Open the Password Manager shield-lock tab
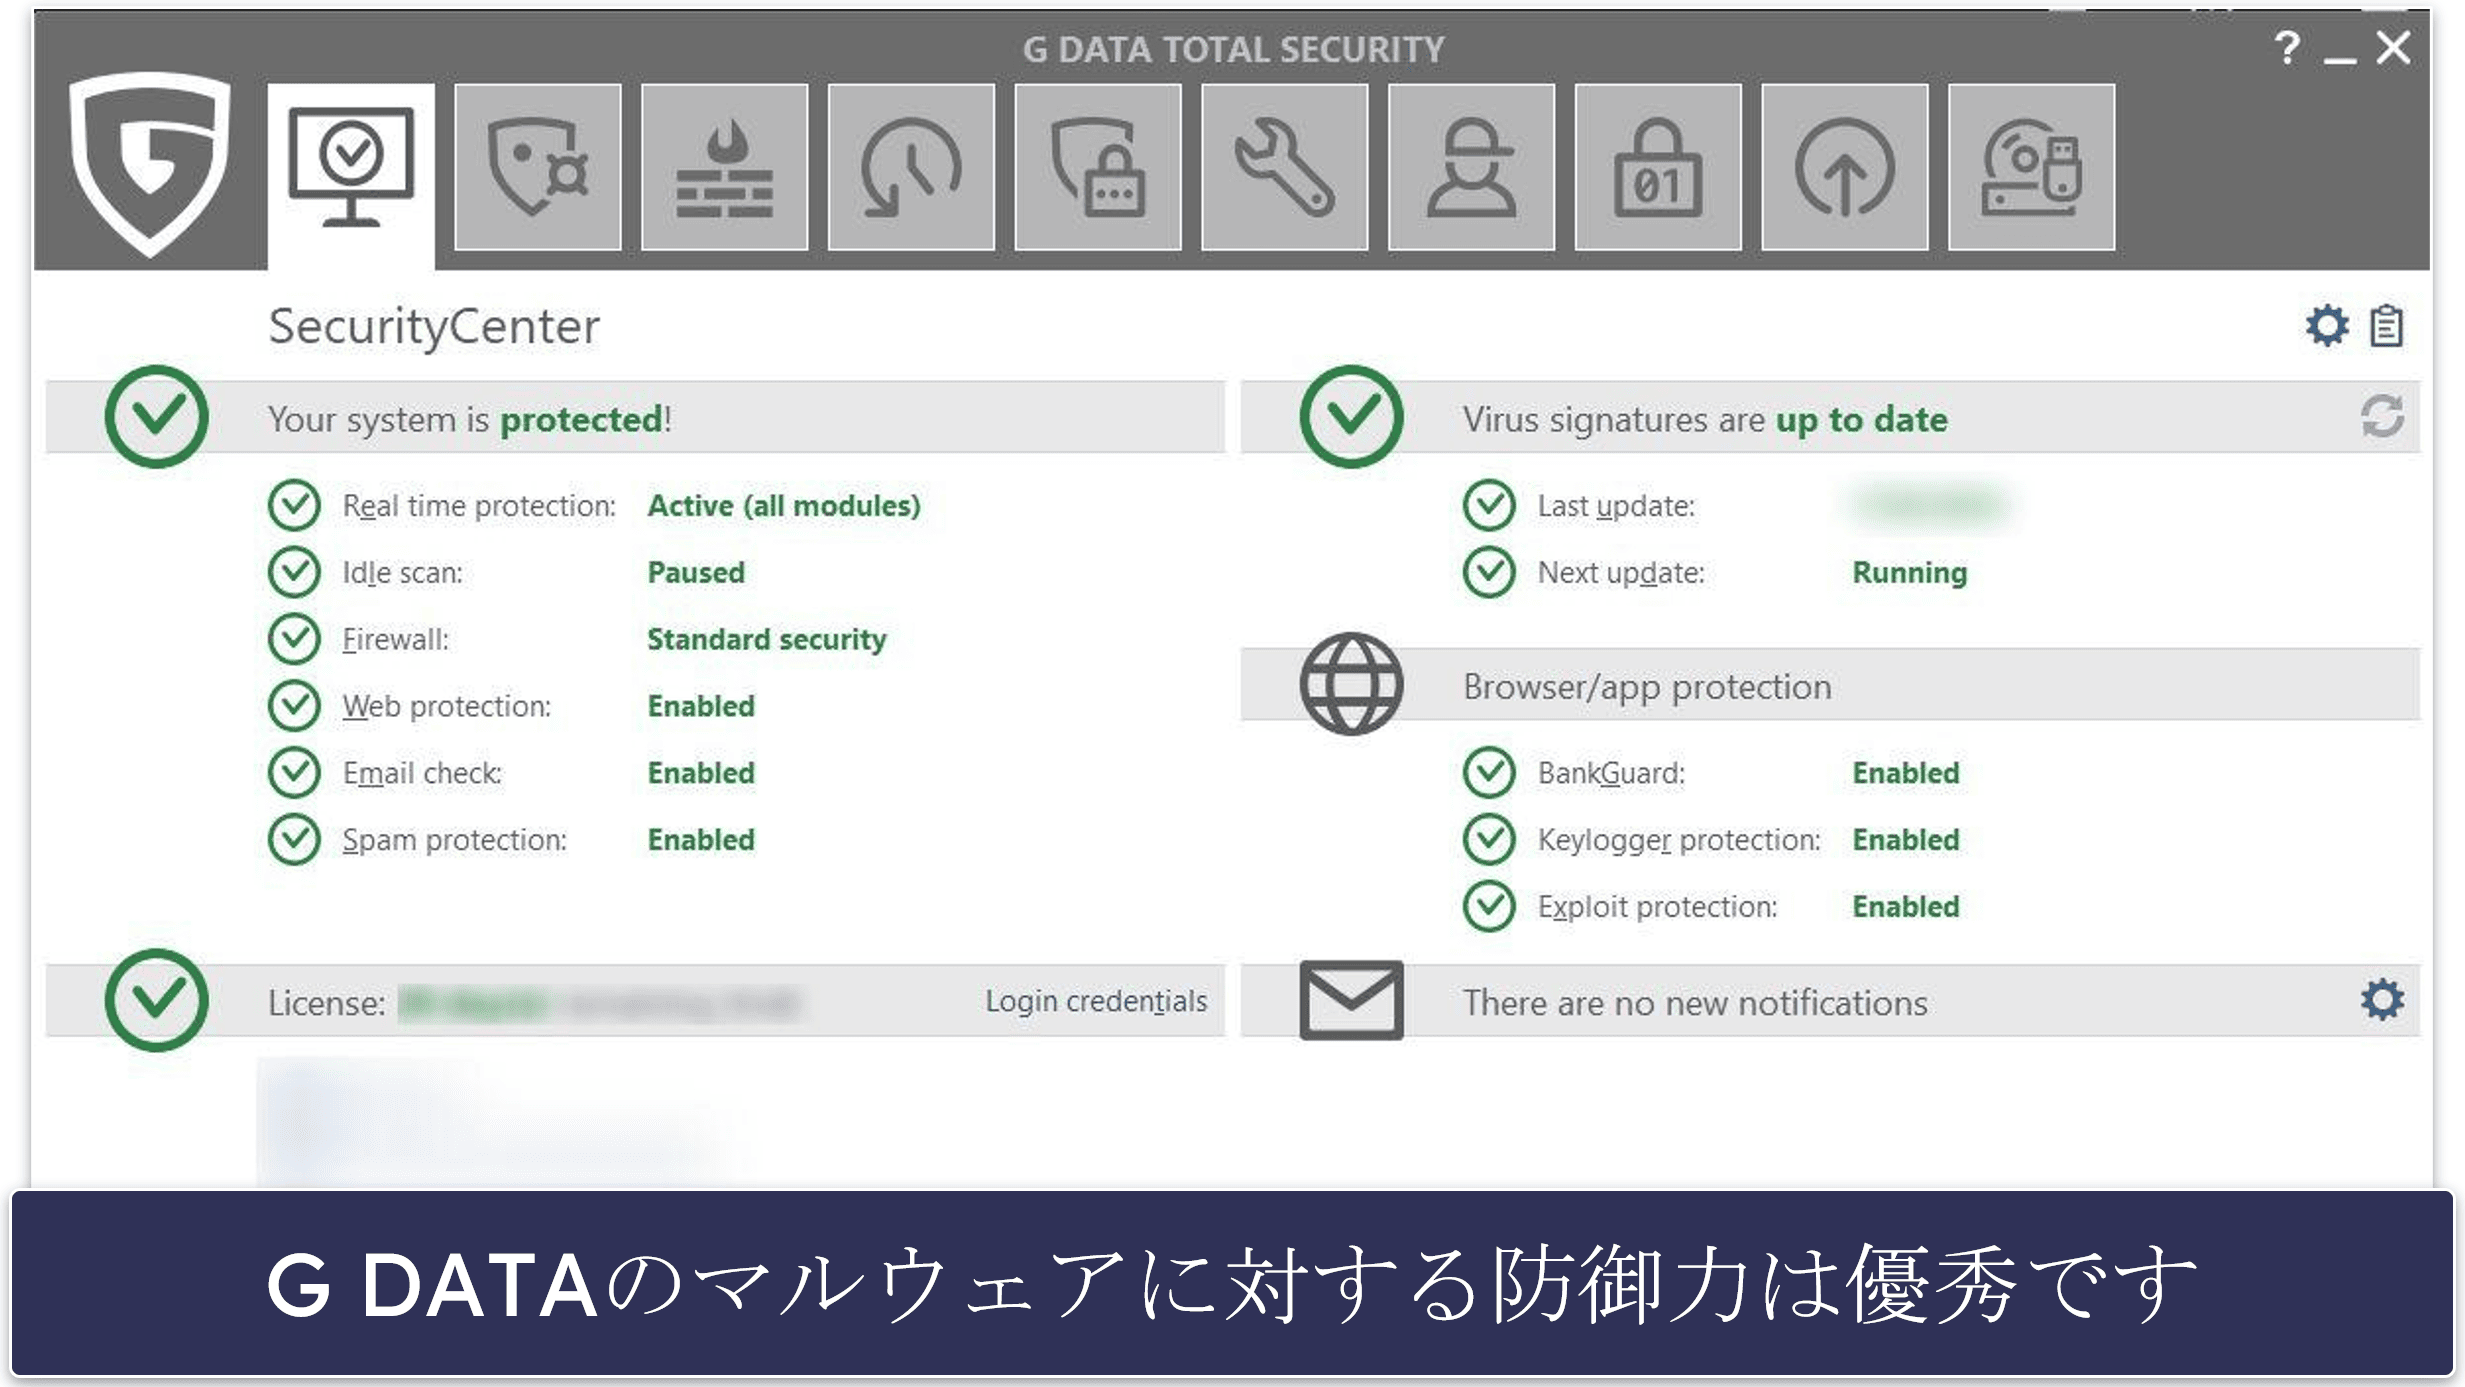The height and width of the screenshot is (1387, 2465). point(1098,167)
